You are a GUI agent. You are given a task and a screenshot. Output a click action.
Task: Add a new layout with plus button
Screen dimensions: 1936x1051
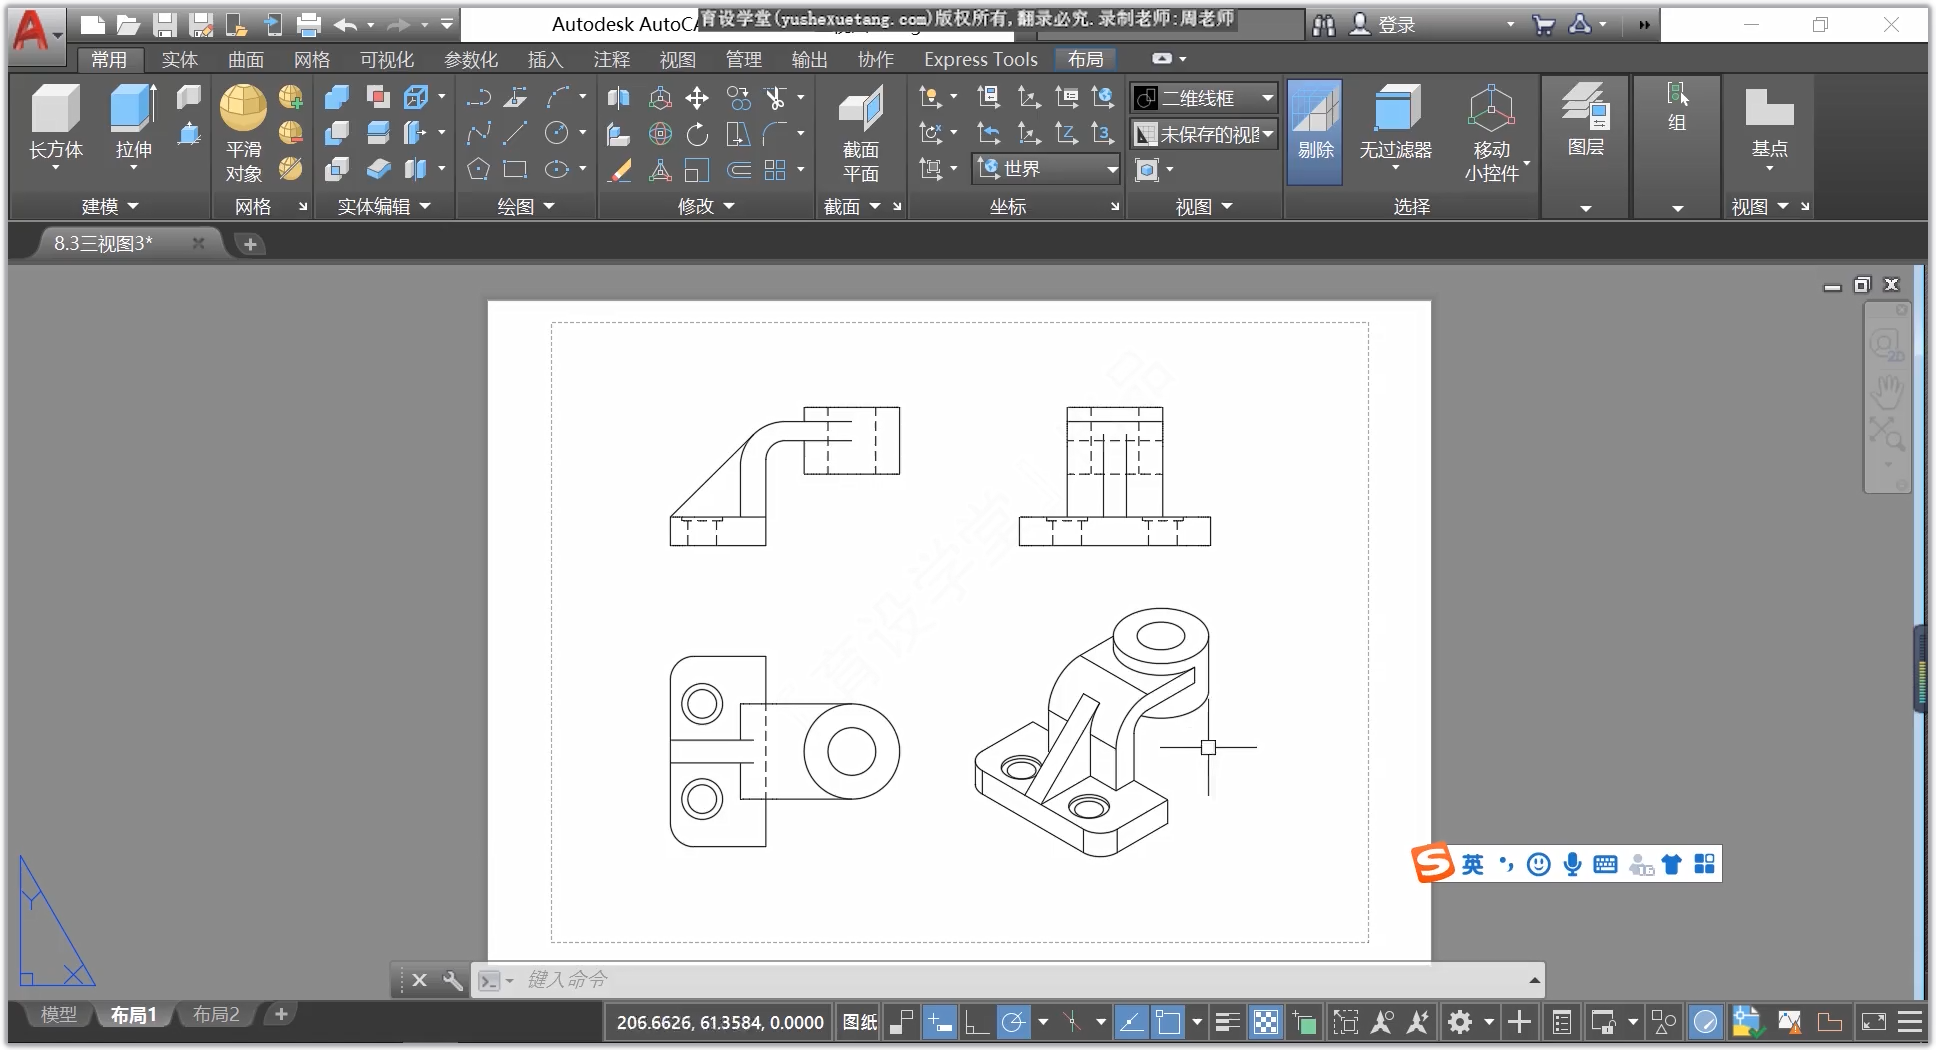tap(281, 1015)
